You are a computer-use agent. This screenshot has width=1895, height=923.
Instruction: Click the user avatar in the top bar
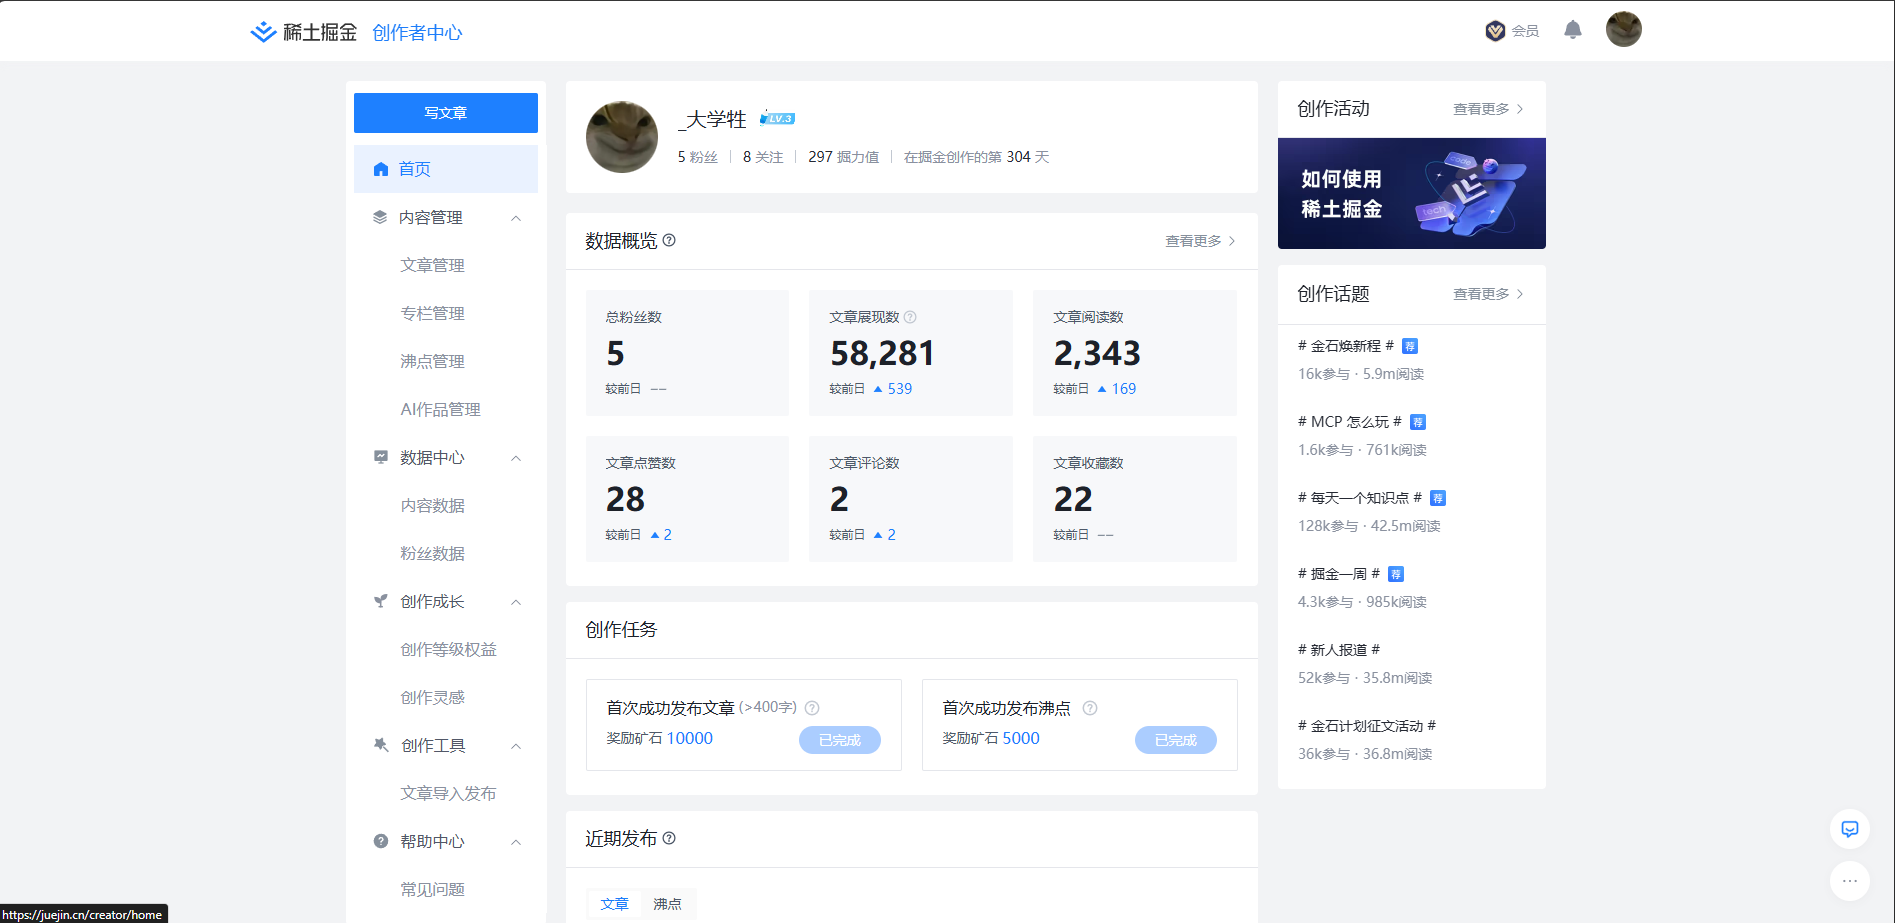point(1623,29)
